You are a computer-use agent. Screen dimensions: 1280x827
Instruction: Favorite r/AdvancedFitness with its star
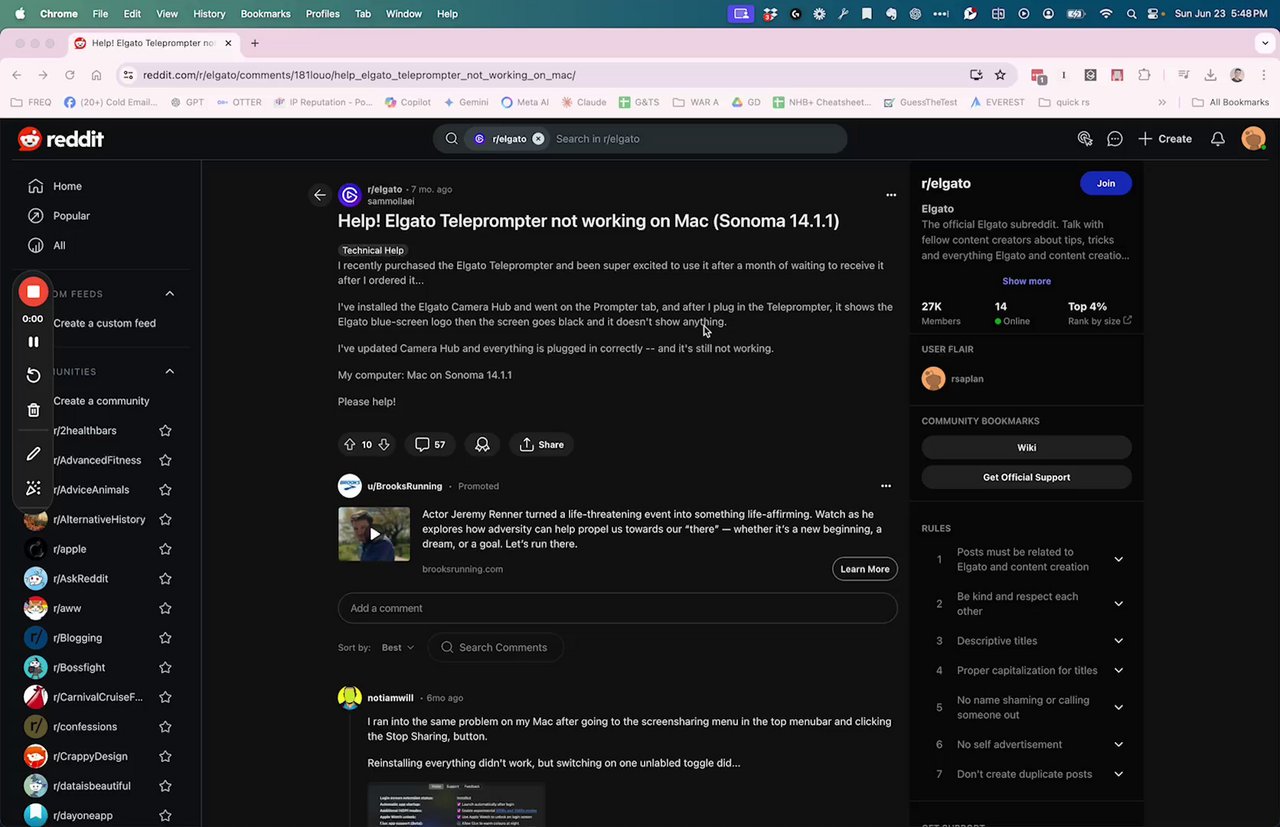[x=165, y=460]
